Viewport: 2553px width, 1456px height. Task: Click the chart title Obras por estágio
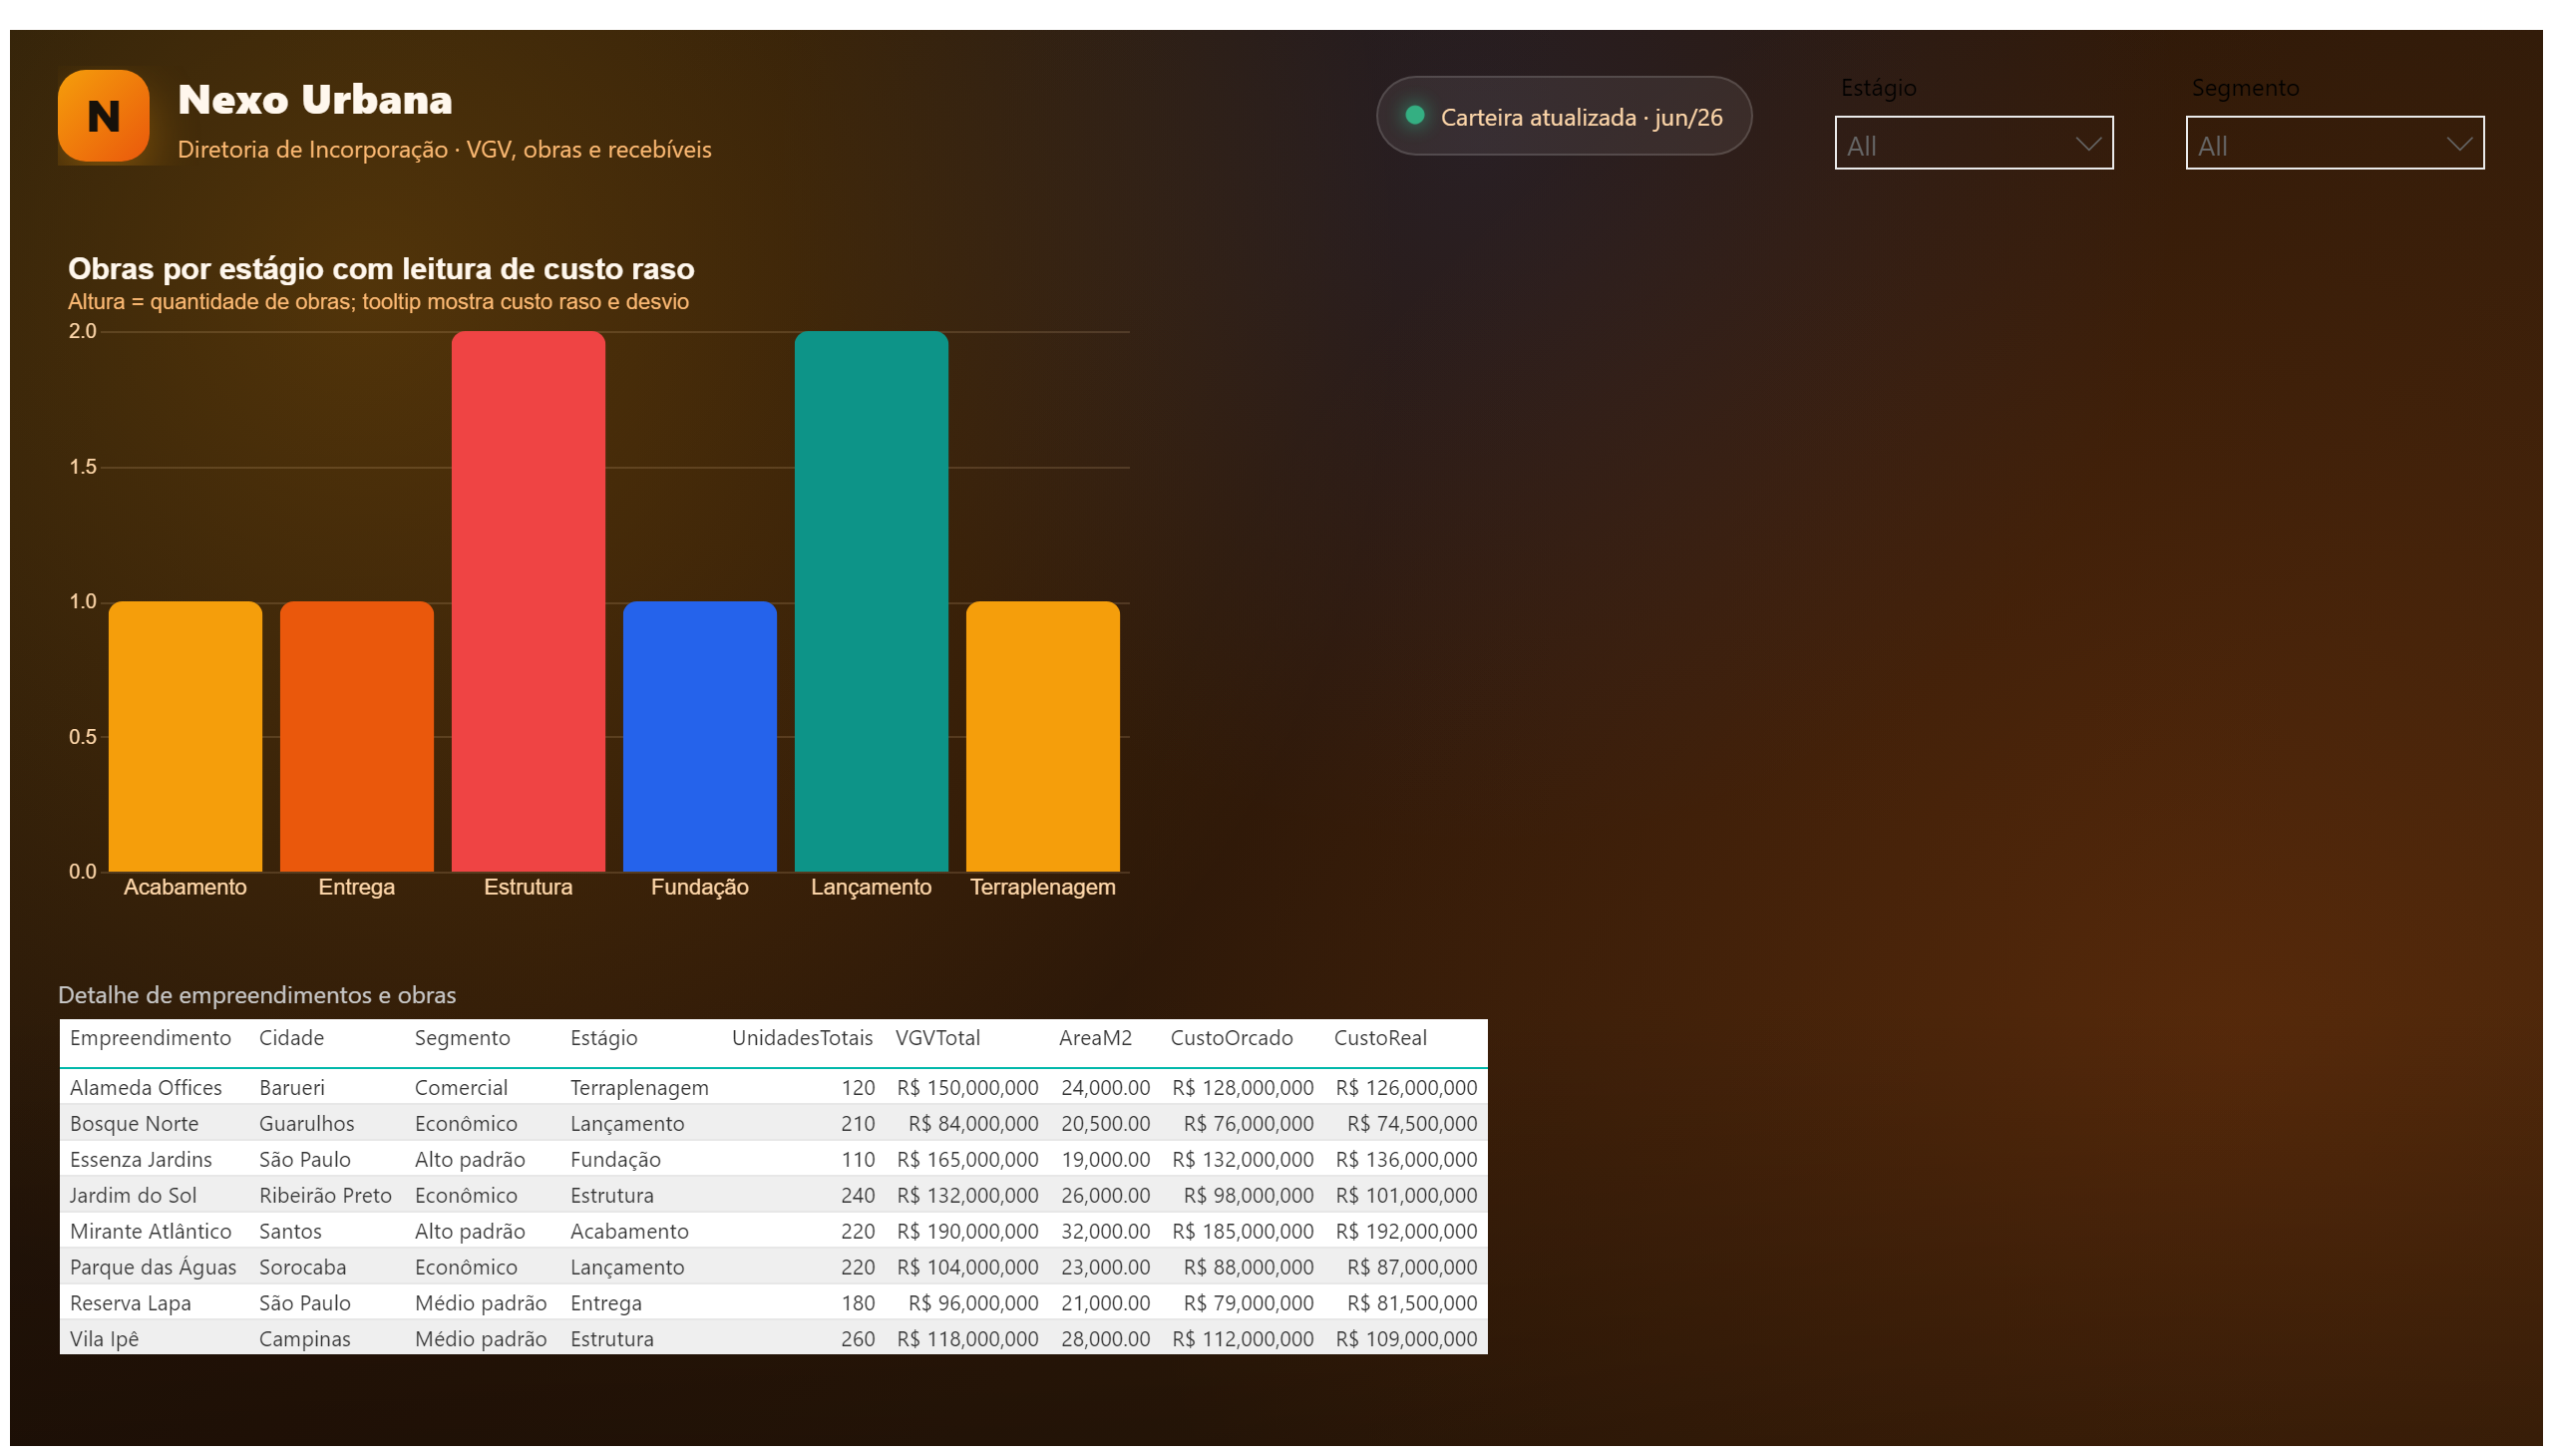point(381,269)
